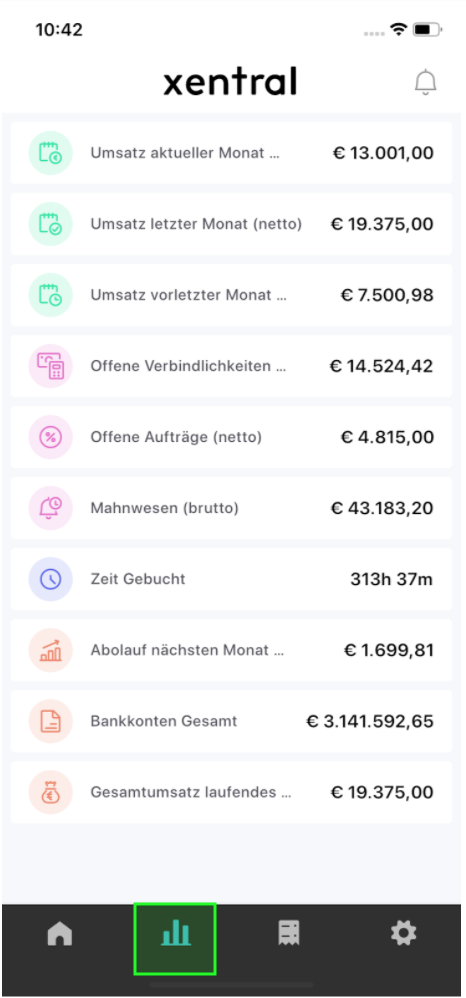The height and width of the screenshot is (998, 466).
Task: Open the receipts tab icon
Action: (x=289, y=934)
